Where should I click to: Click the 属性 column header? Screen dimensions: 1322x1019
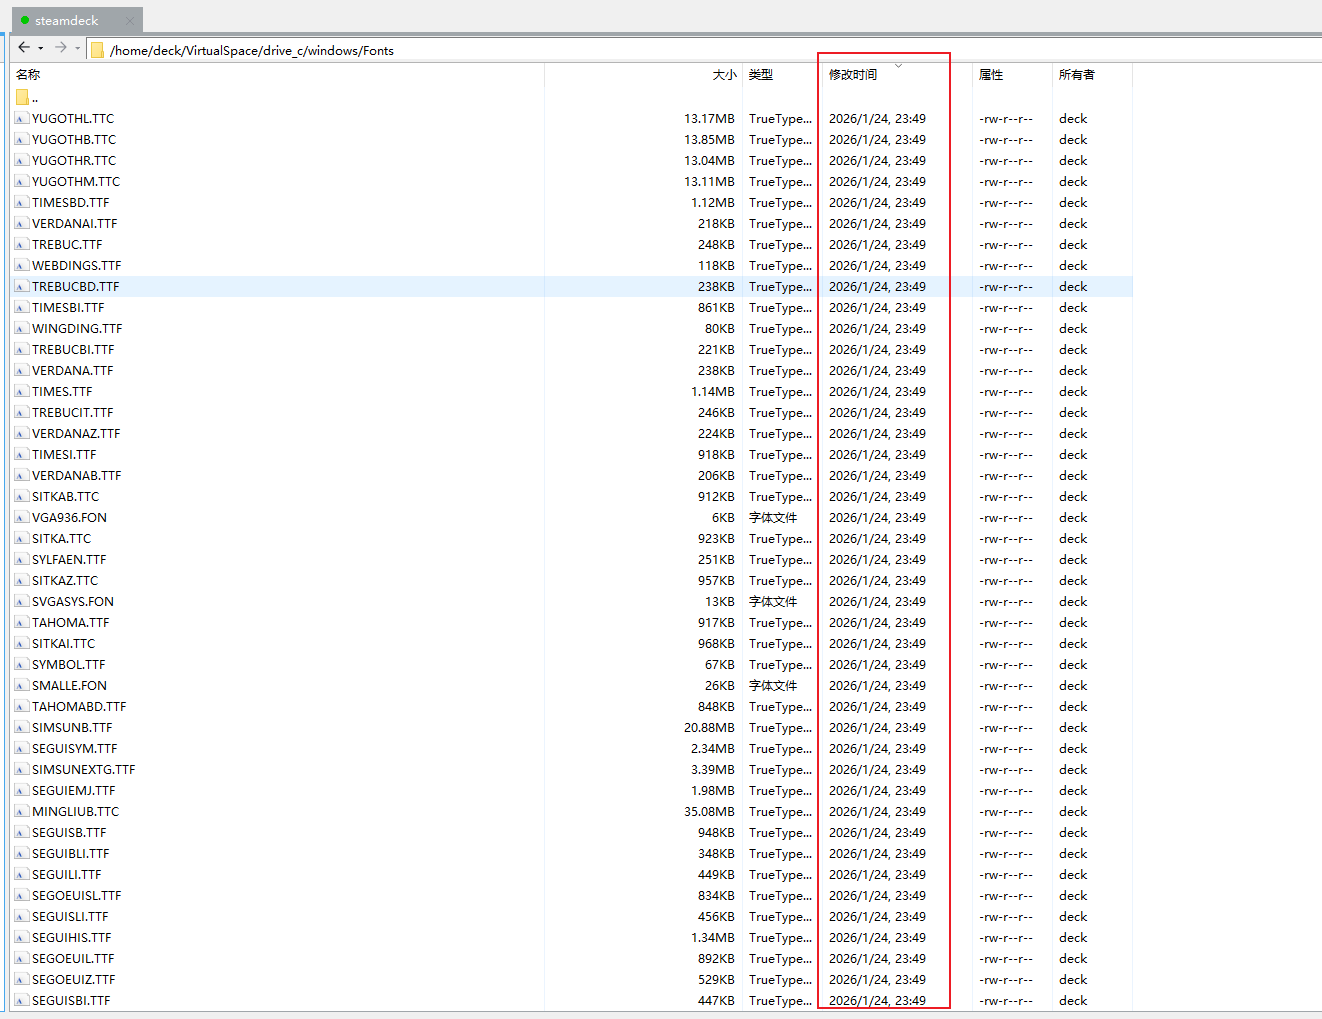991,74
